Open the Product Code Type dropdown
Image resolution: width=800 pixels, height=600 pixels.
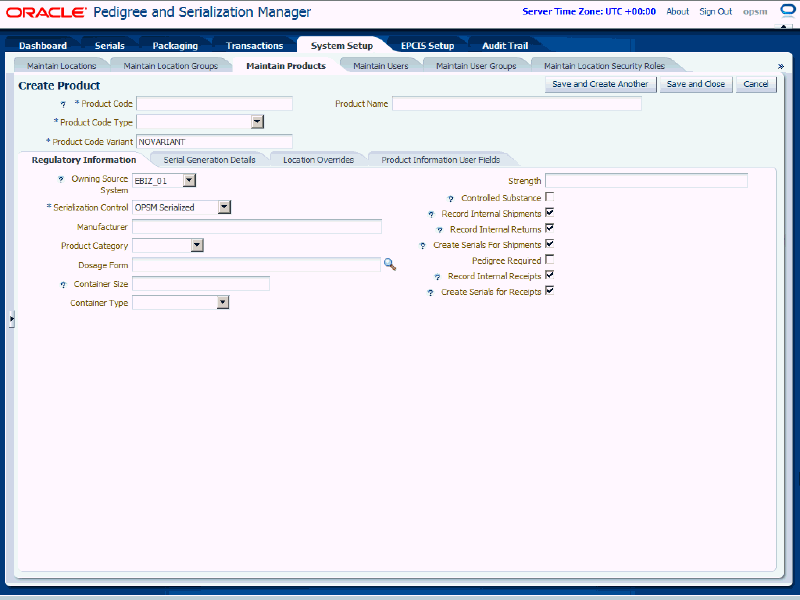coord(258,122)
